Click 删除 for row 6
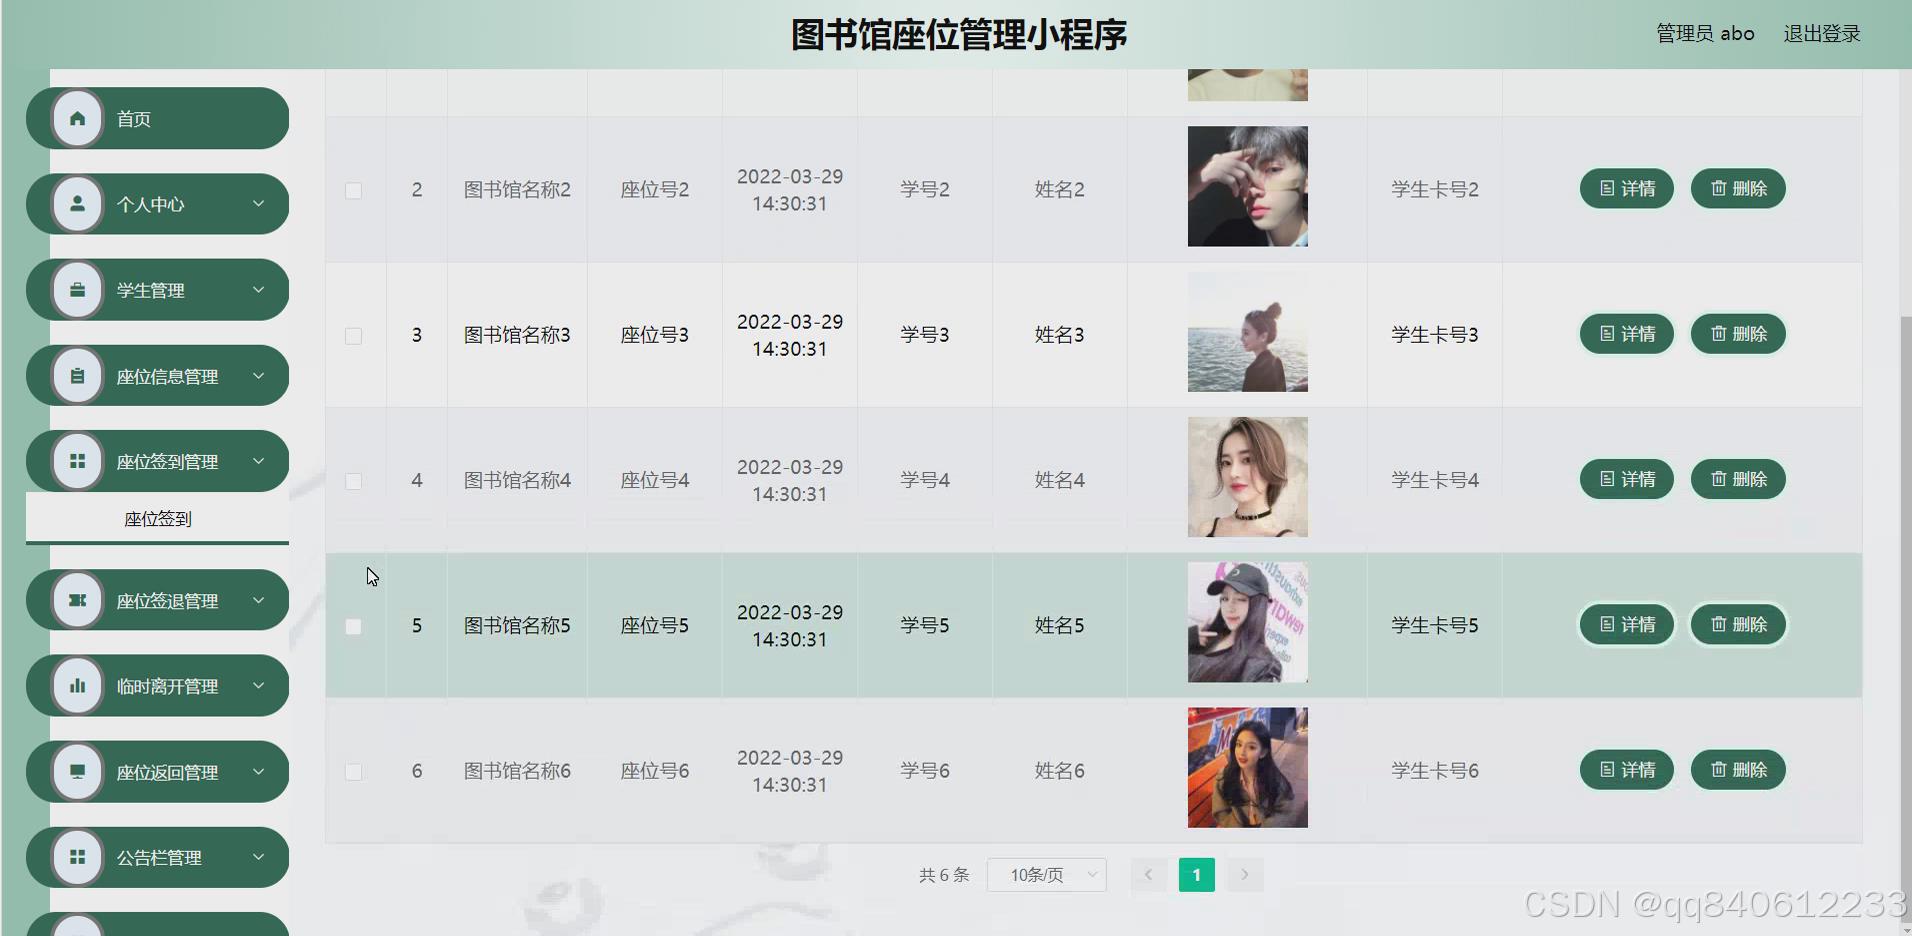Viewport: 1912px width, 936px height. pos(1738,770)
